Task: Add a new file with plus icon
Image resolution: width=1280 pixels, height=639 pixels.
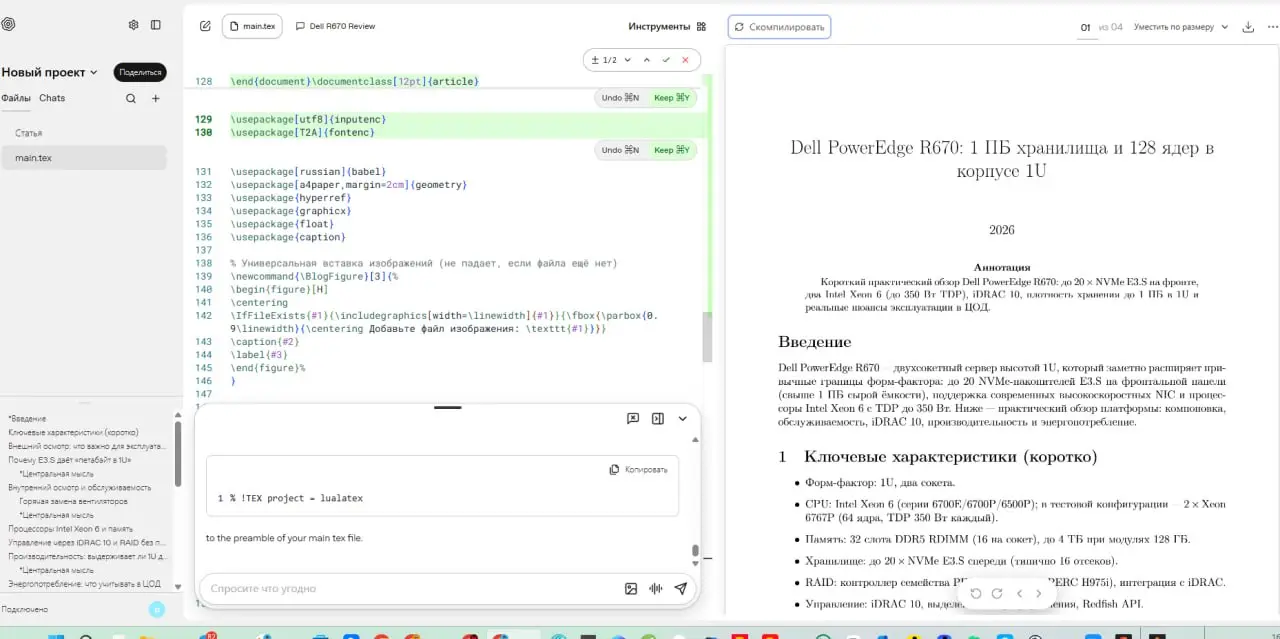Action: click(155, 98)
